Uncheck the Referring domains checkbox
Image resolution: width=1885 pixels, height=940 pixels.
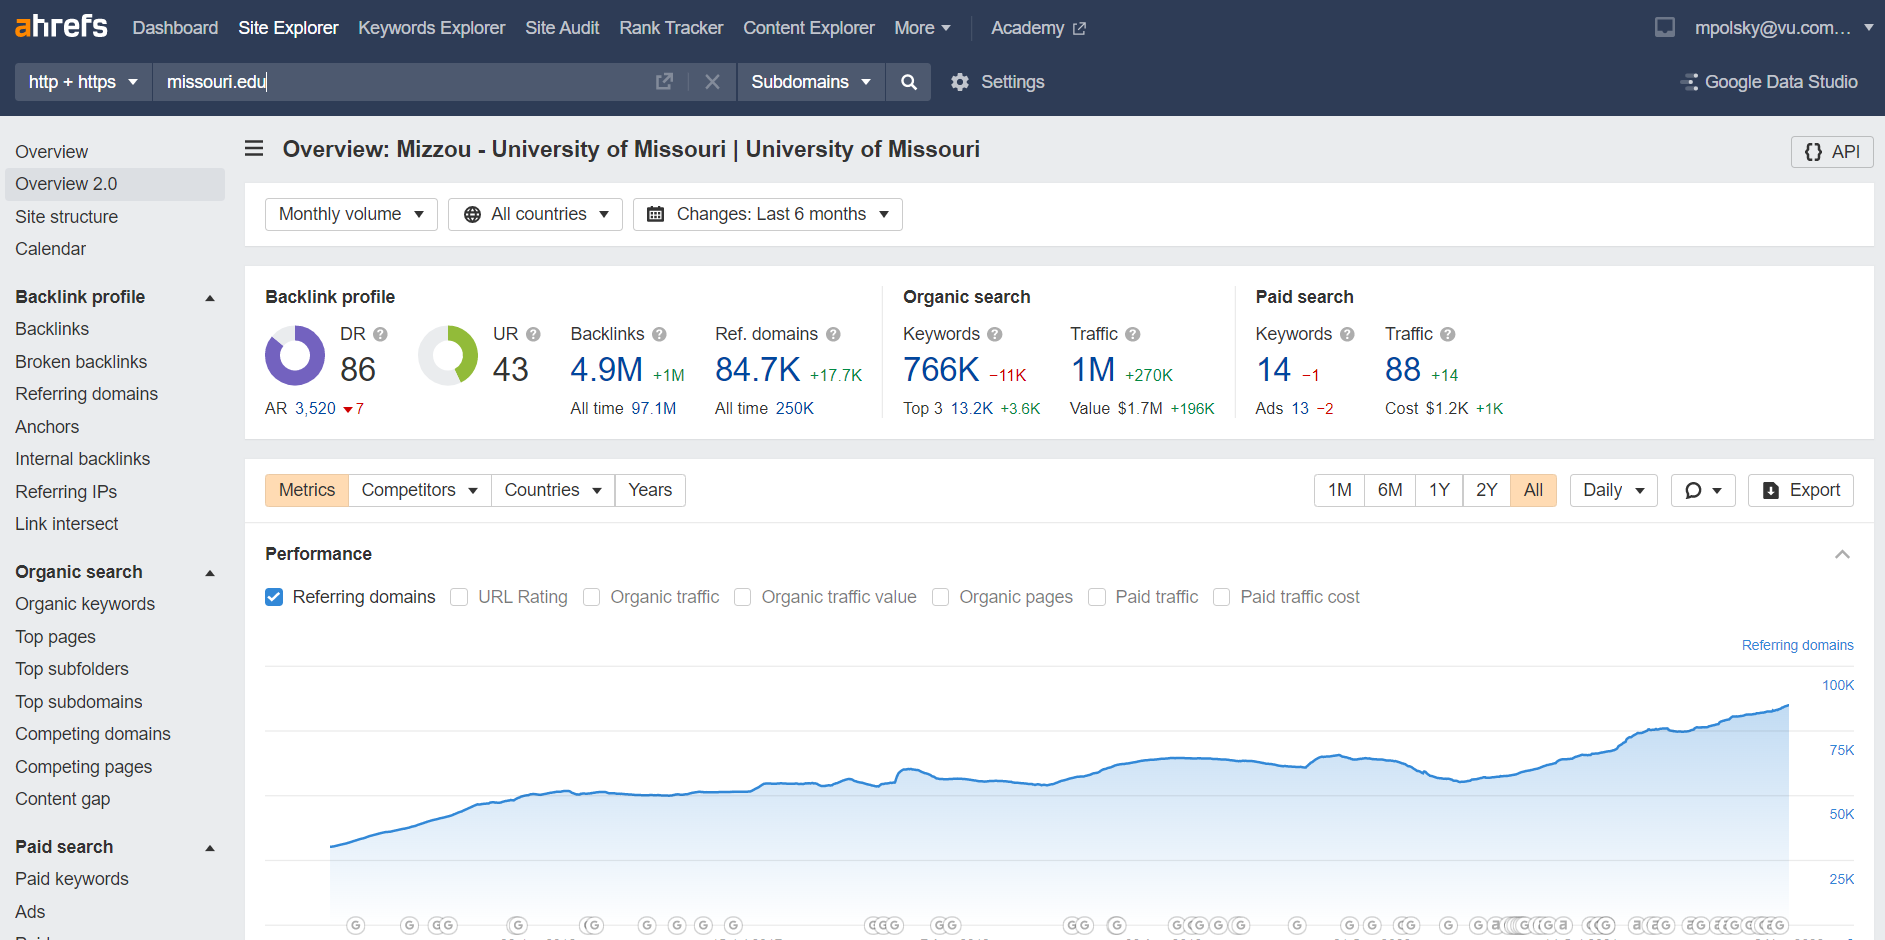click(274, 597)
